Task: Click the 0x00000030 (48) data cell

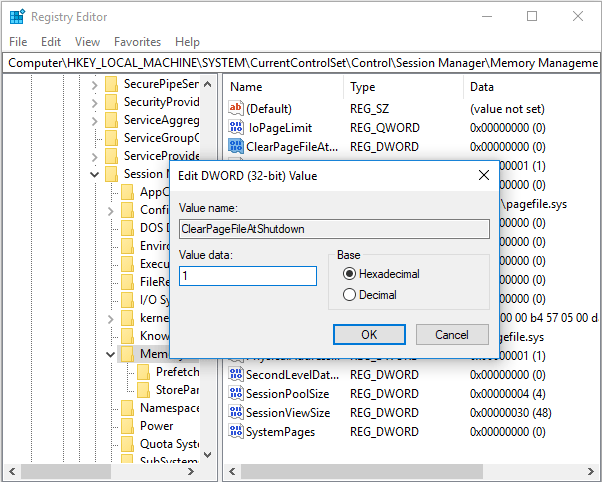Action: (x=511, y=413)
